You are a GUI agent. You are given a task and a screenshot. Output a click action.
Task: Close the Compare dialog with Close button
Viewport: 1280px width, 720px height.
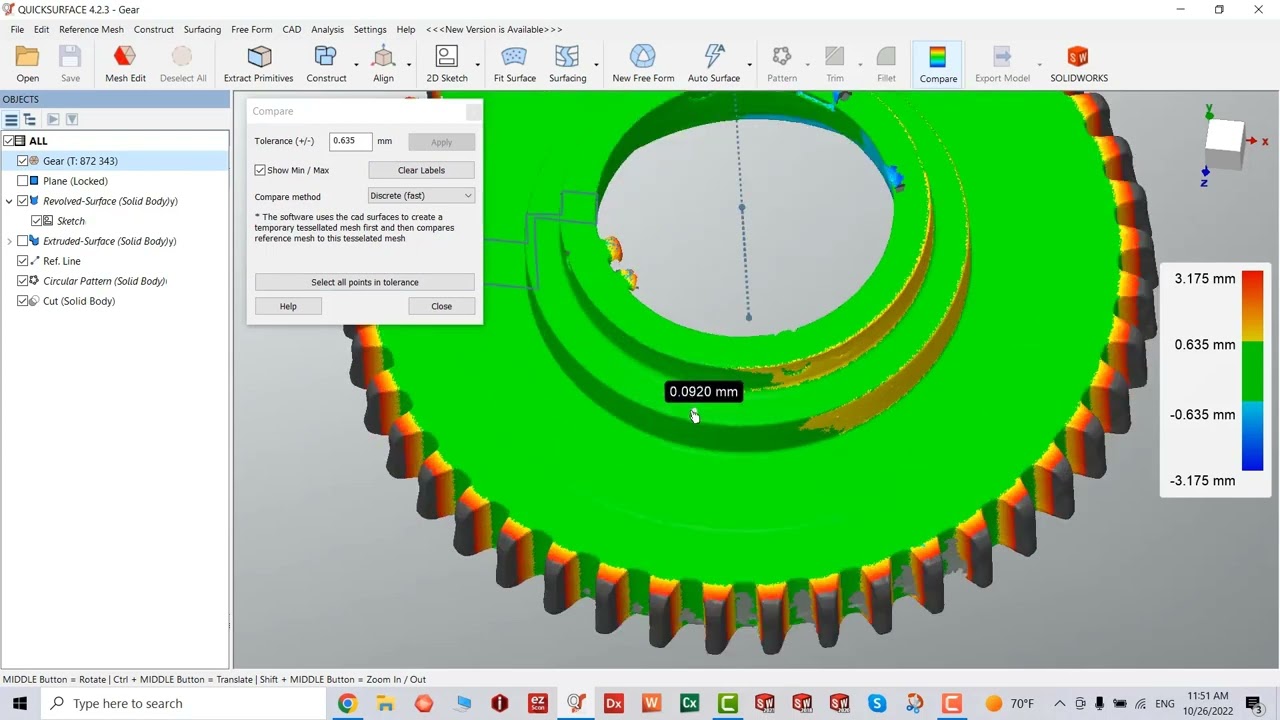click(x=441, y=306)
